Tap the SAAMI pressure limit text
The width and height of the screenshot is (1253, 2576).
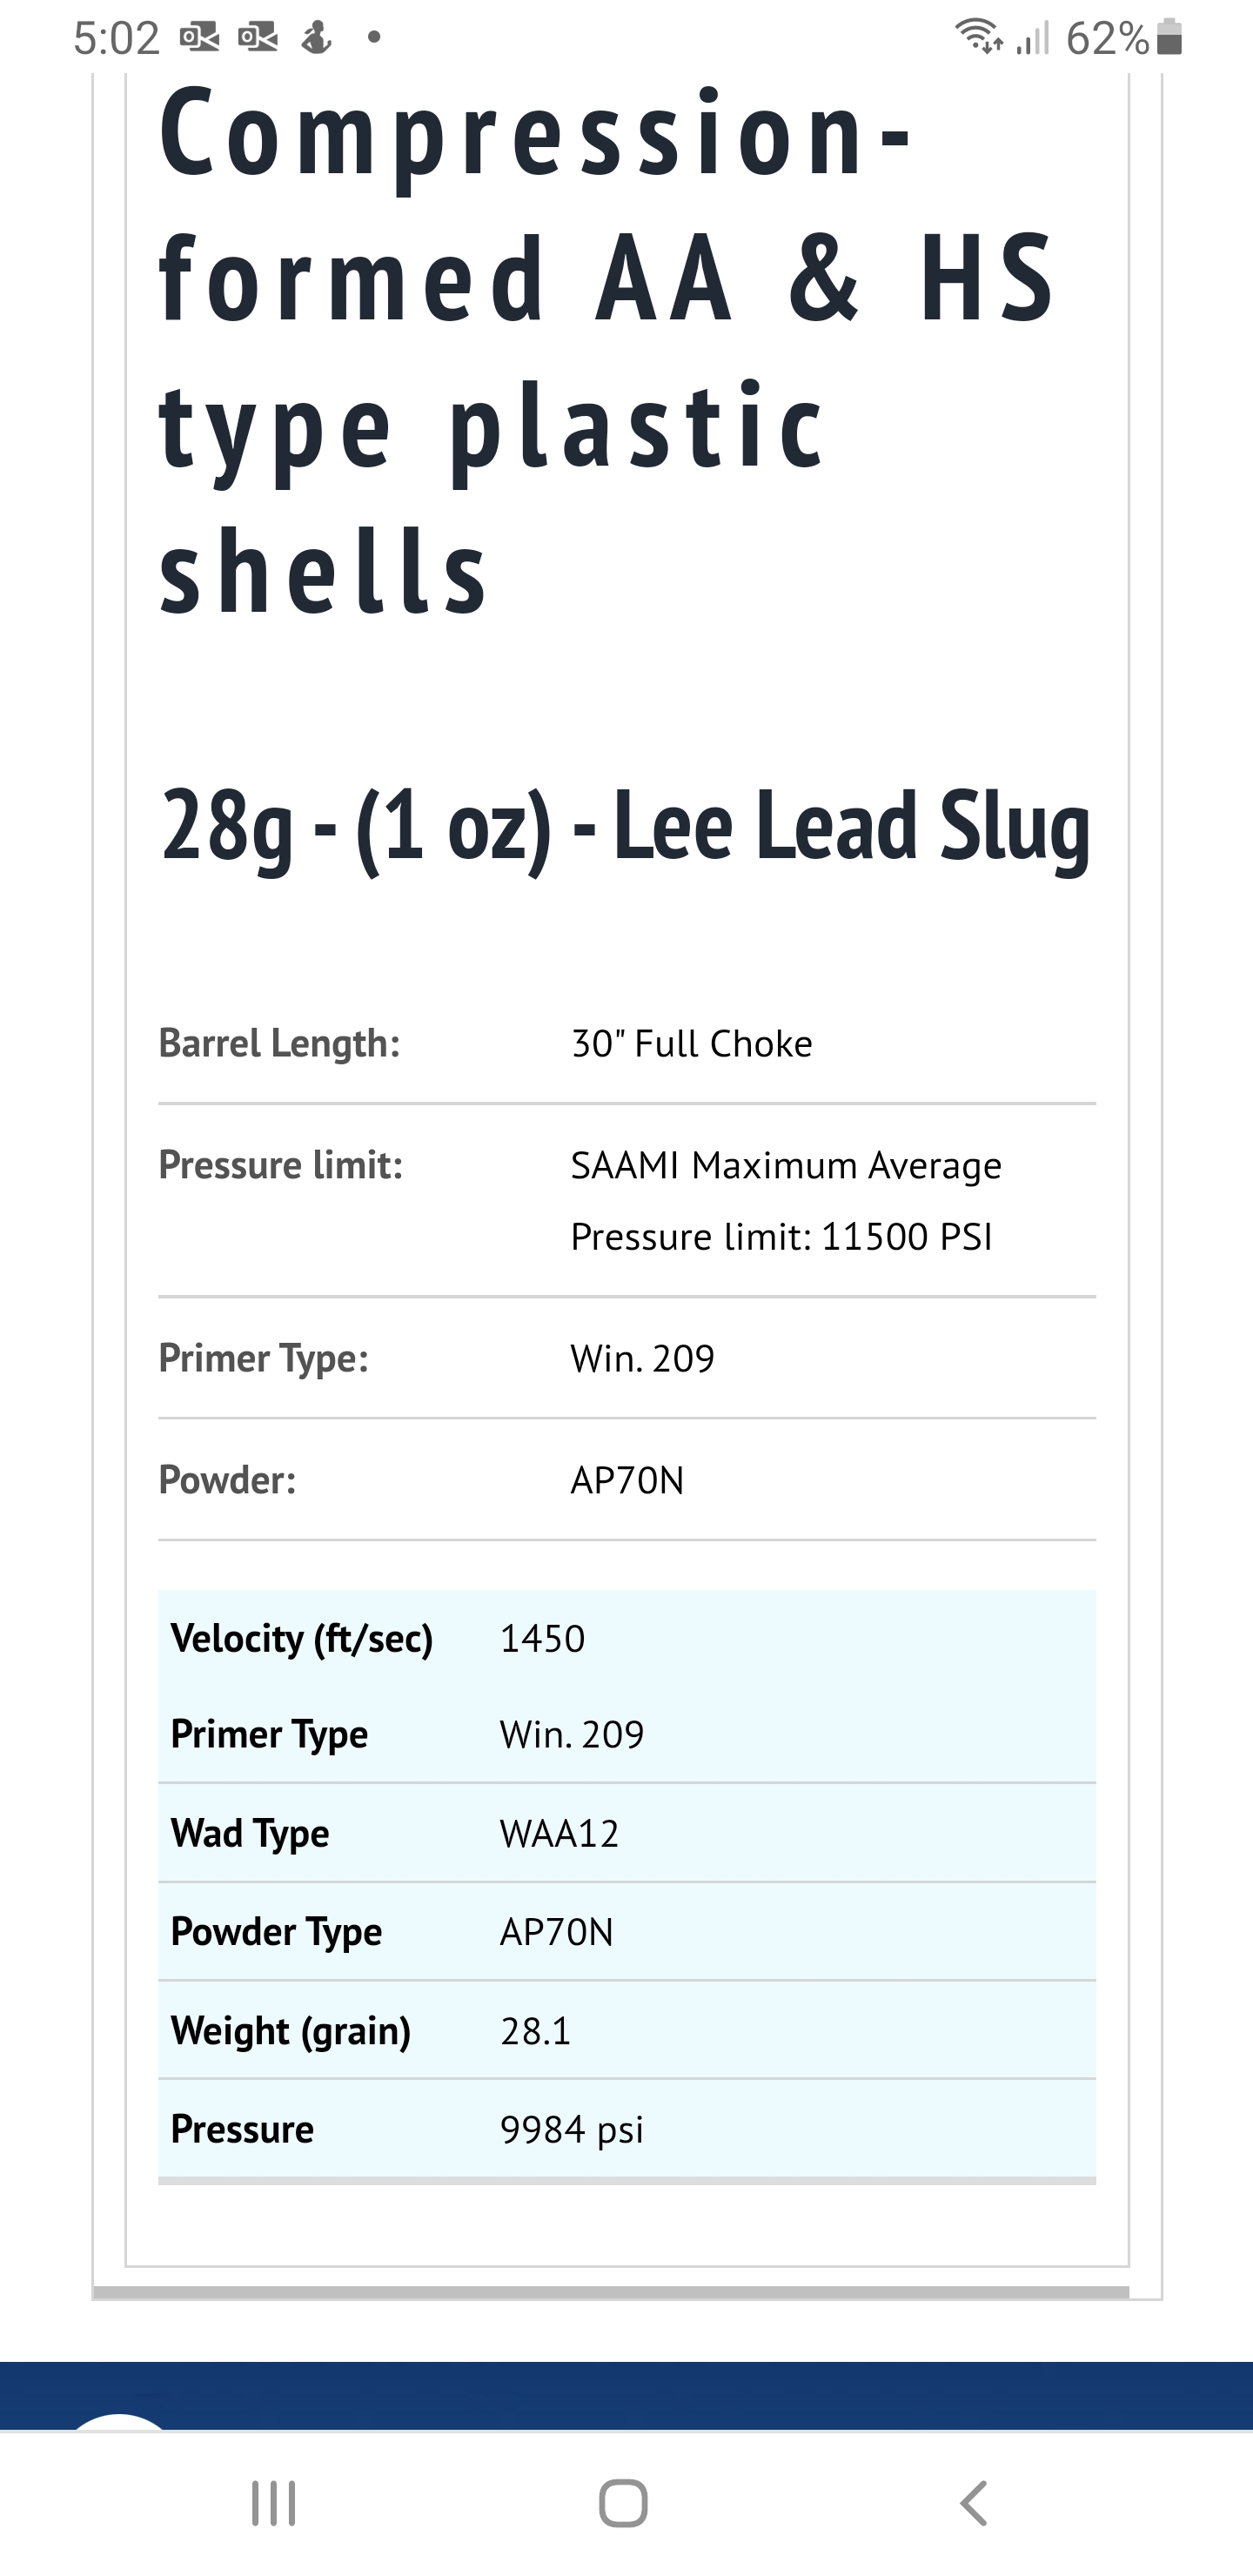[786, 1200]
